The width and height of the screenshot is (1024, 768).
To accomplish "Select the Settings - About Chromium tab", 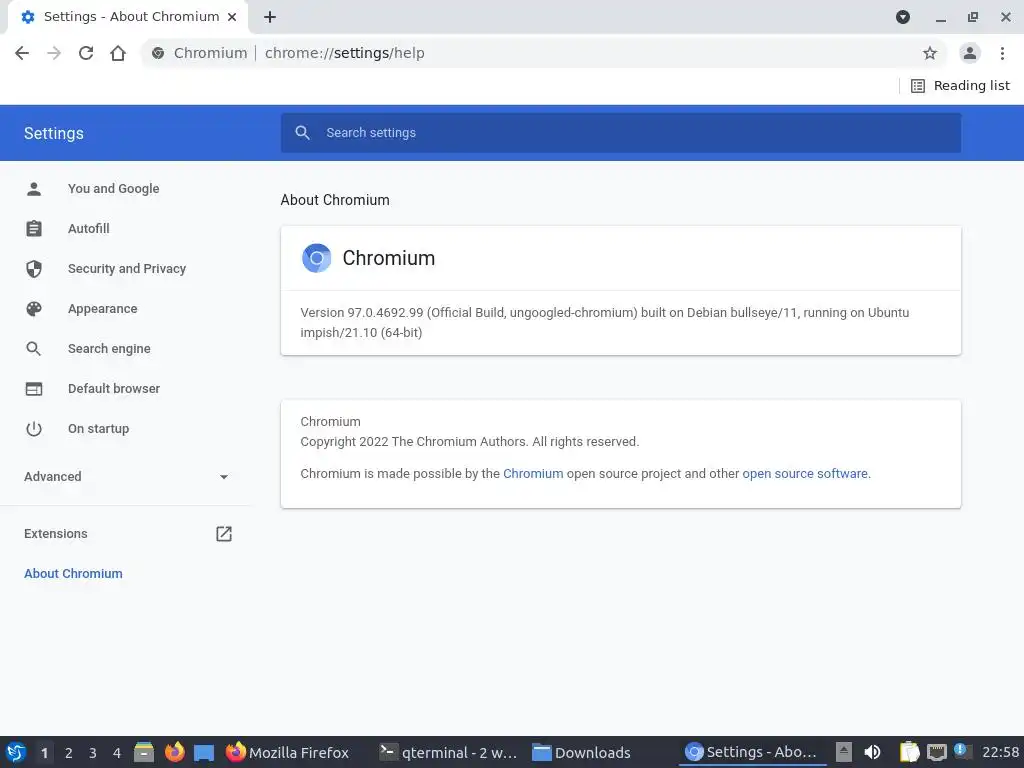I will (128, 17).
